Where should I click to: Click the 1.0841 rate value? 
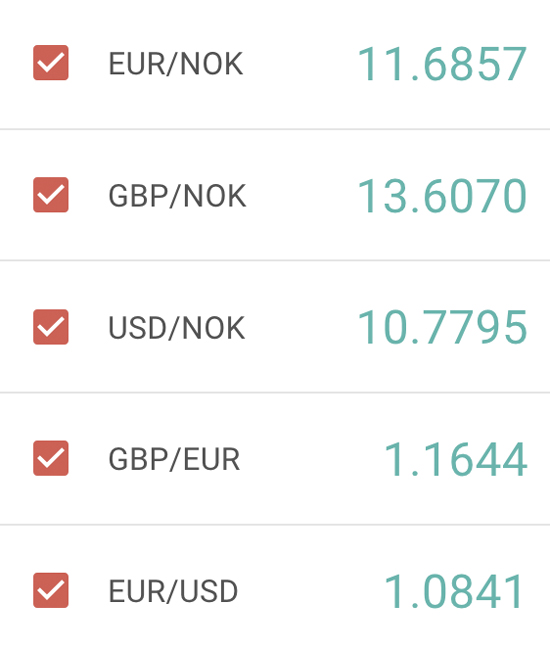click(454, 591)
